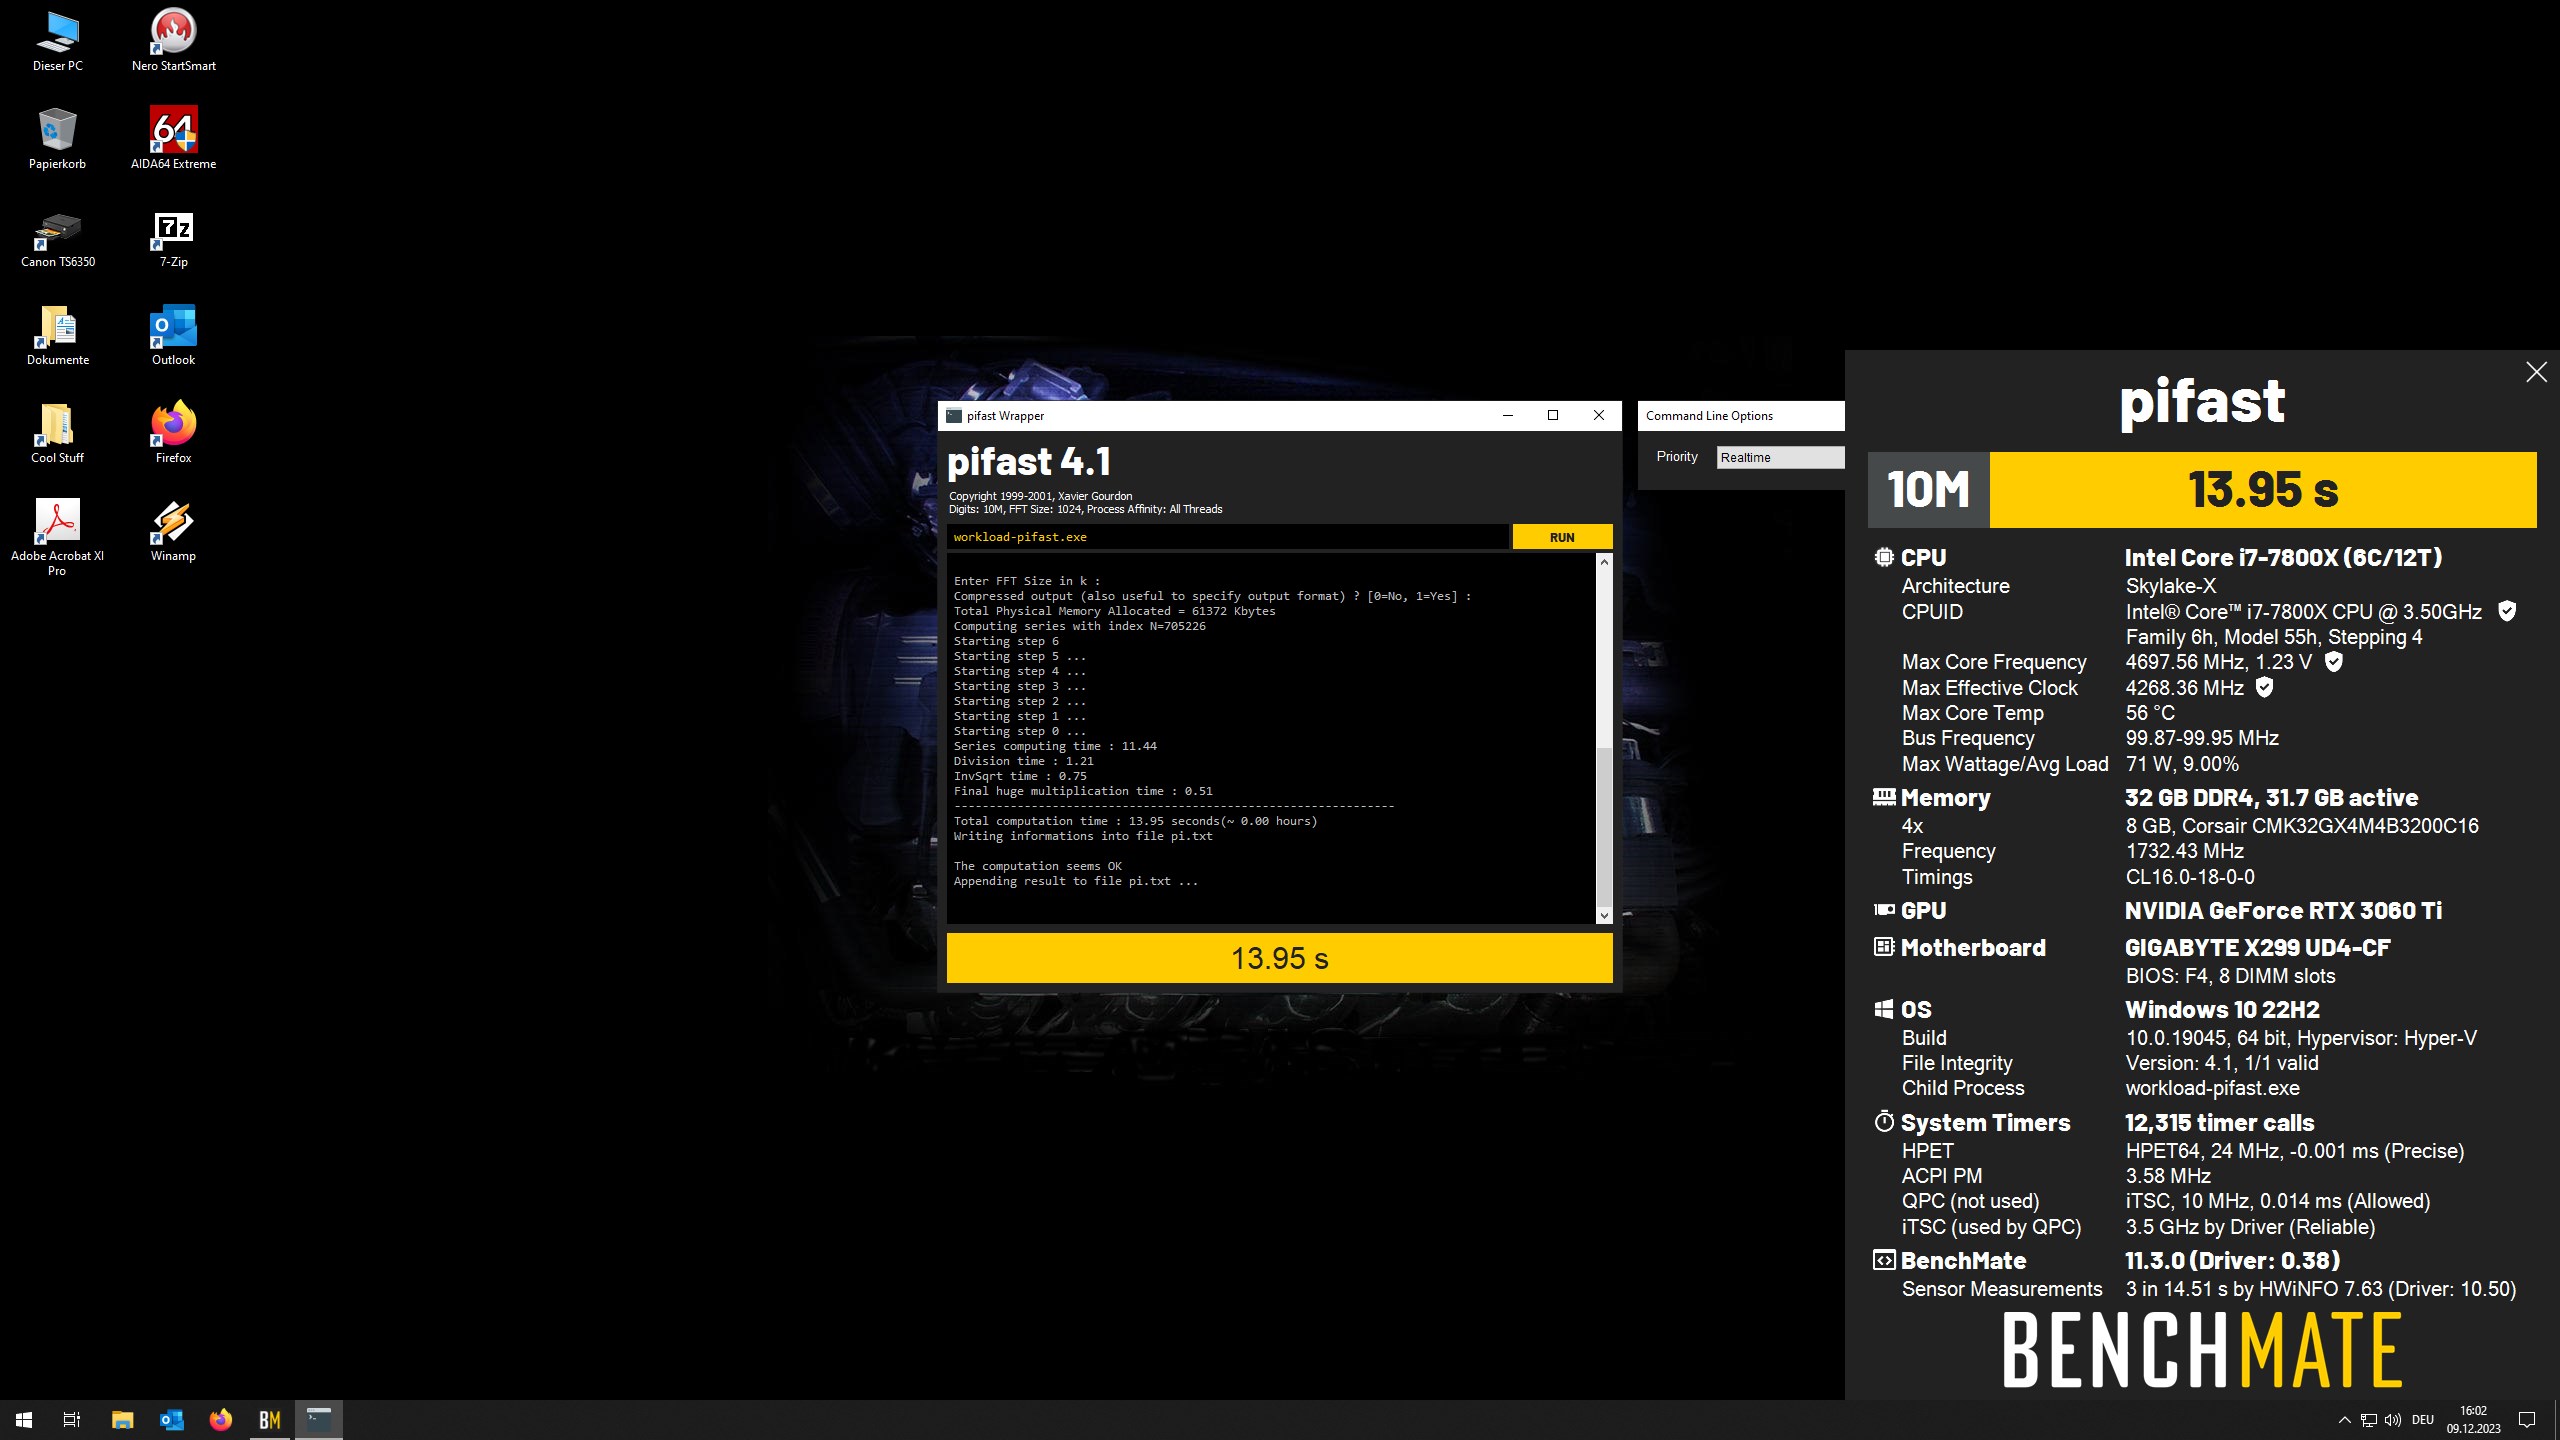Switch to pifast console taskbar icon
The height and width of the screenshot is (1440, 2560).
tap(318, 1419)
